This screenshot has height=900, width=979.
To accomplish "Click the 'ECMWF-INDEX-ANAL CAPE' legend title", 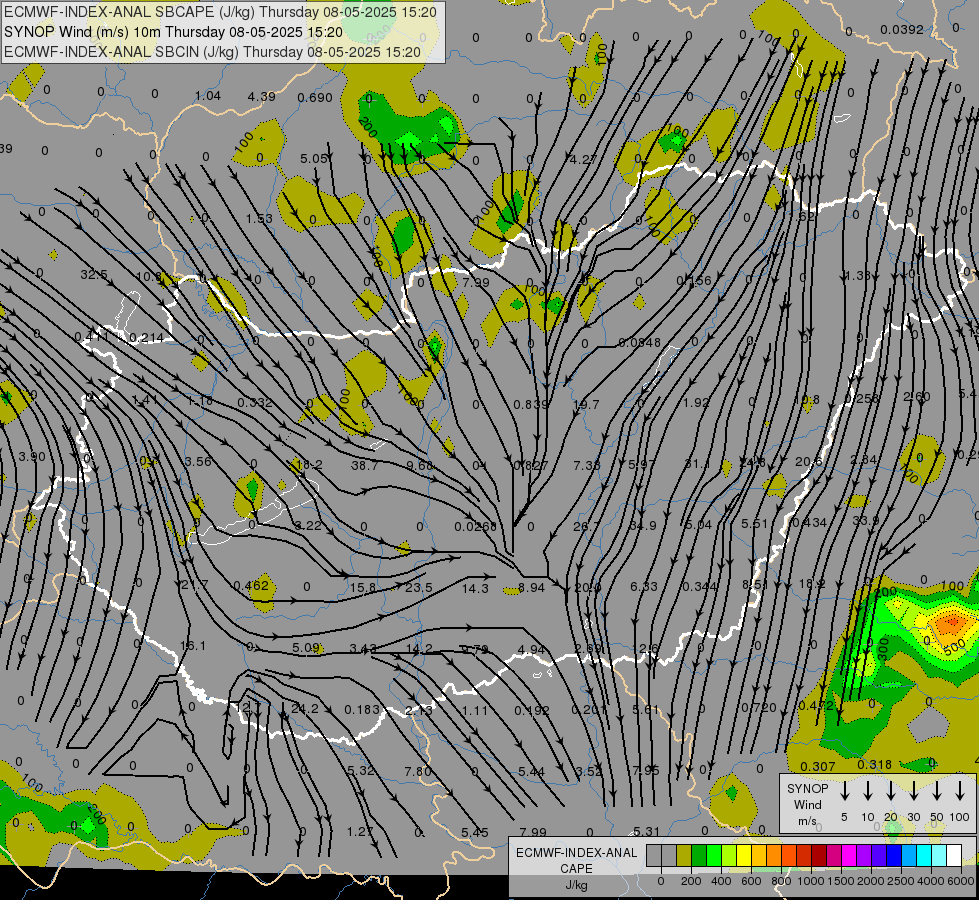I will [576, 860].
